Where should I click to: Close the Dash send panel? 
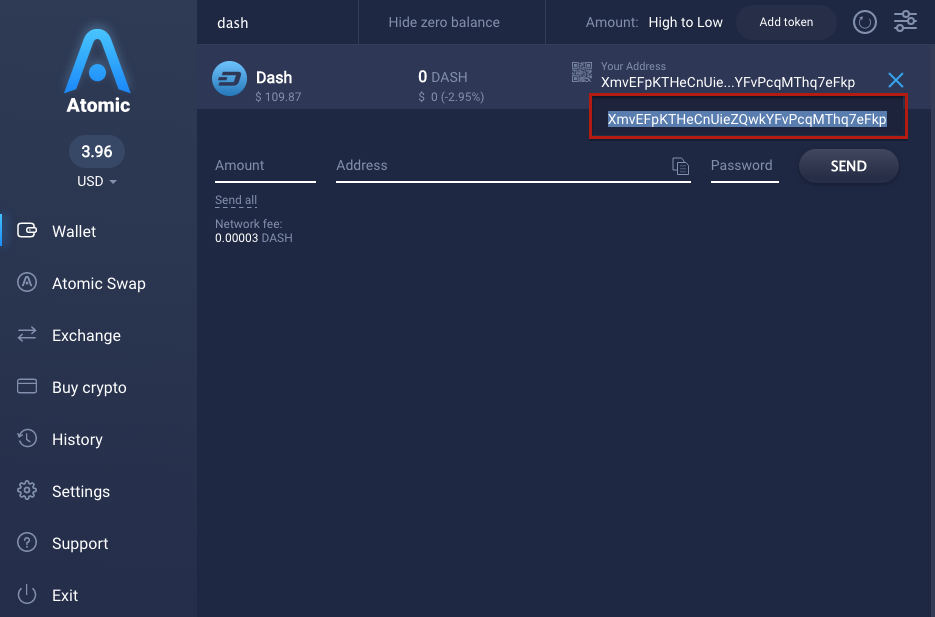pyautogui.click(x=896, y=80)
